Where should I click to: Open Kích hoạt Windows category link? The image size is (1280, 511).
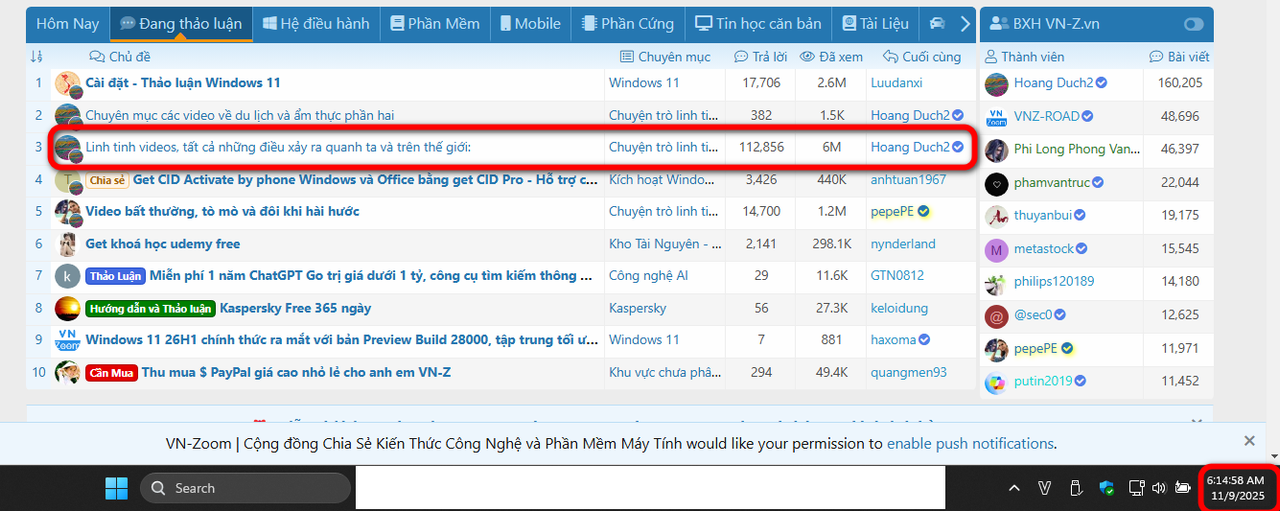(661, 179)
